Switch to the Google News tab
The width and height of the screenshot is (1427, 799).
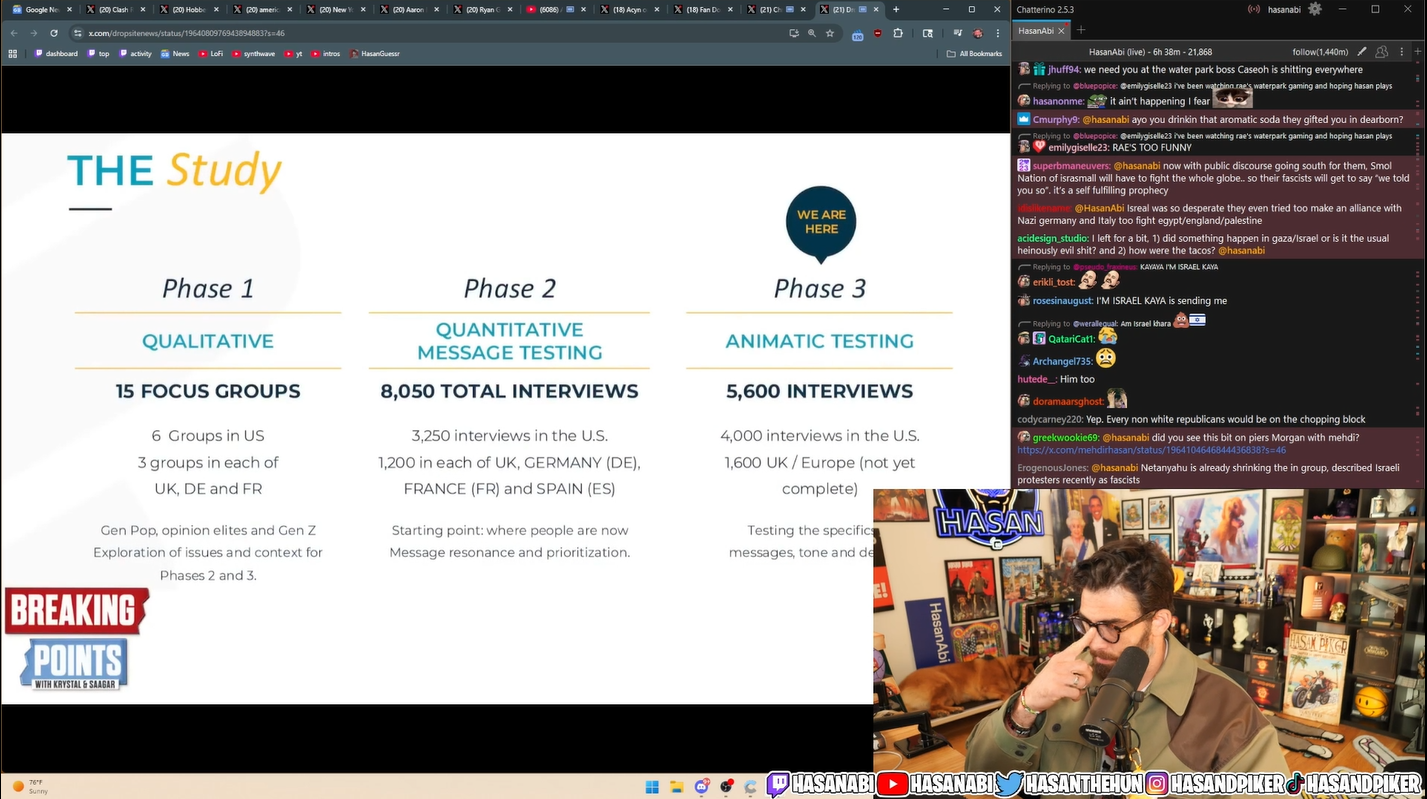tap(38, 9)
